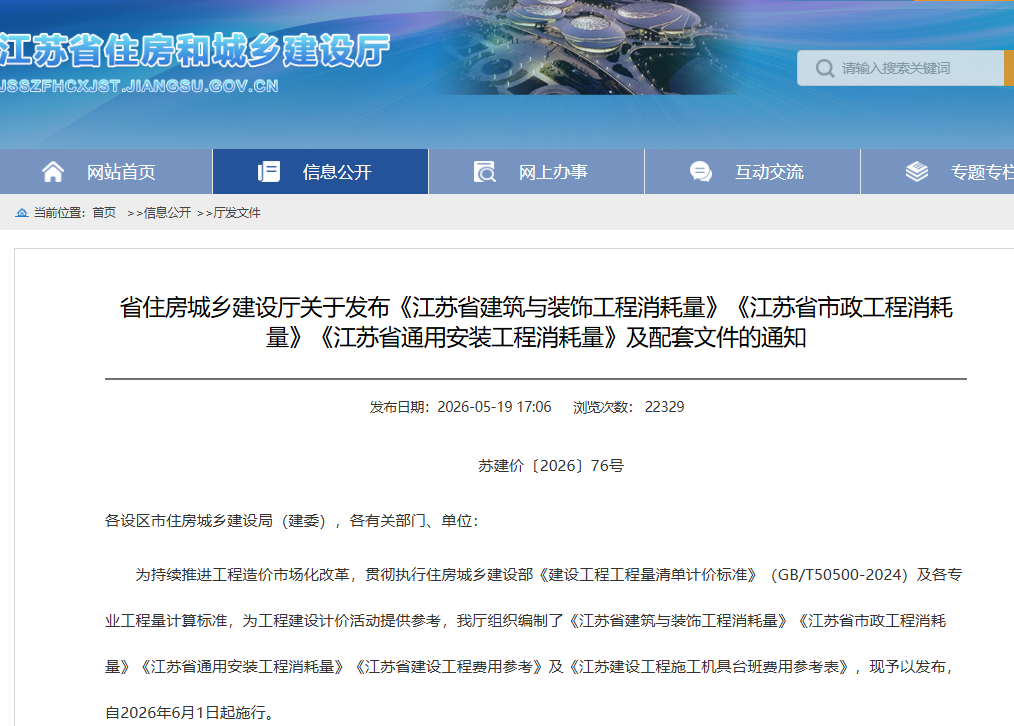Click the chat bubble icon beside 互动交流
This screenshot has width=1014, height=726.
(x=700, y=172)
